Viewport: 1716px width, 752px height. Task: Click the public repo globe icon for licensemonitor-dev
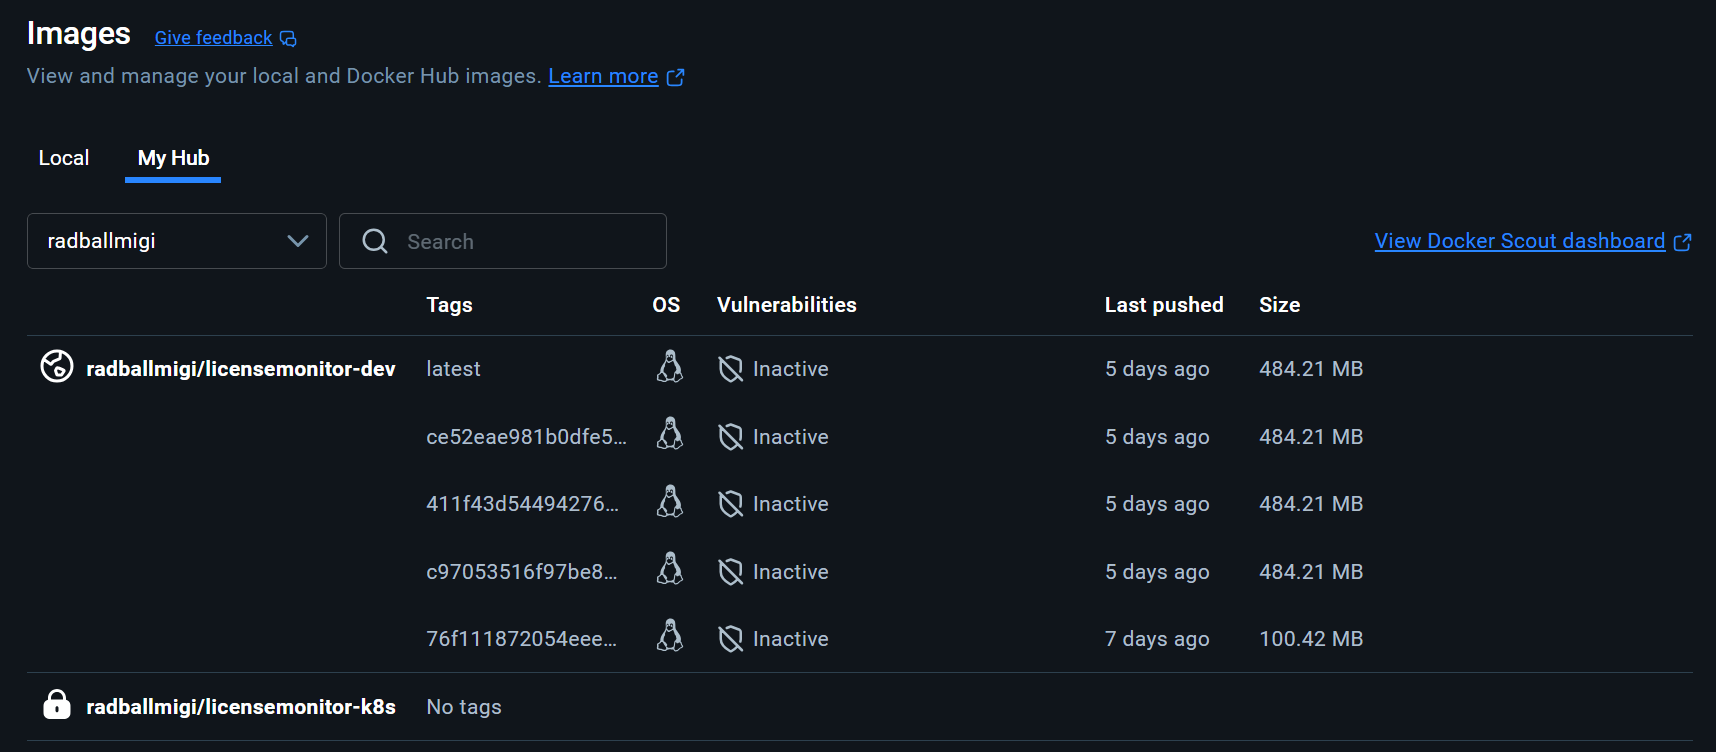coord(57,366)
